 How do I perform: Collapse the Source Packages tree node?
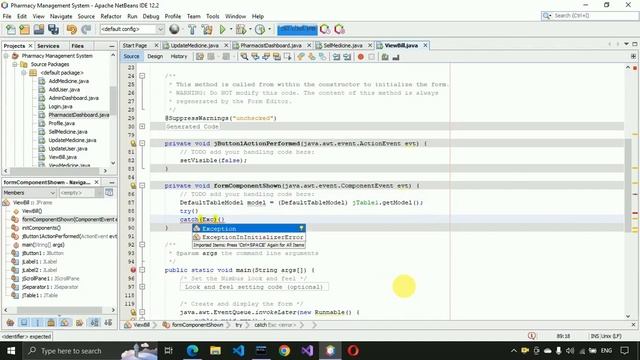click(x=15, y=64)
